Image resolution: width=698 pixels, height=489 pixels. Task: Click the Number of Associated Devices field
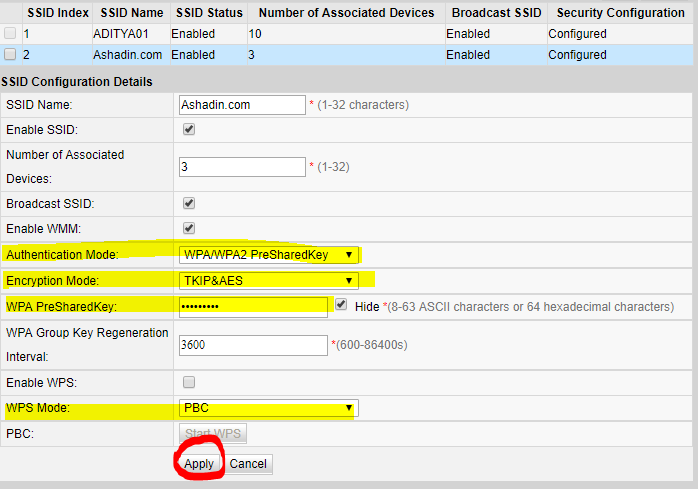(x=241, y=166)
